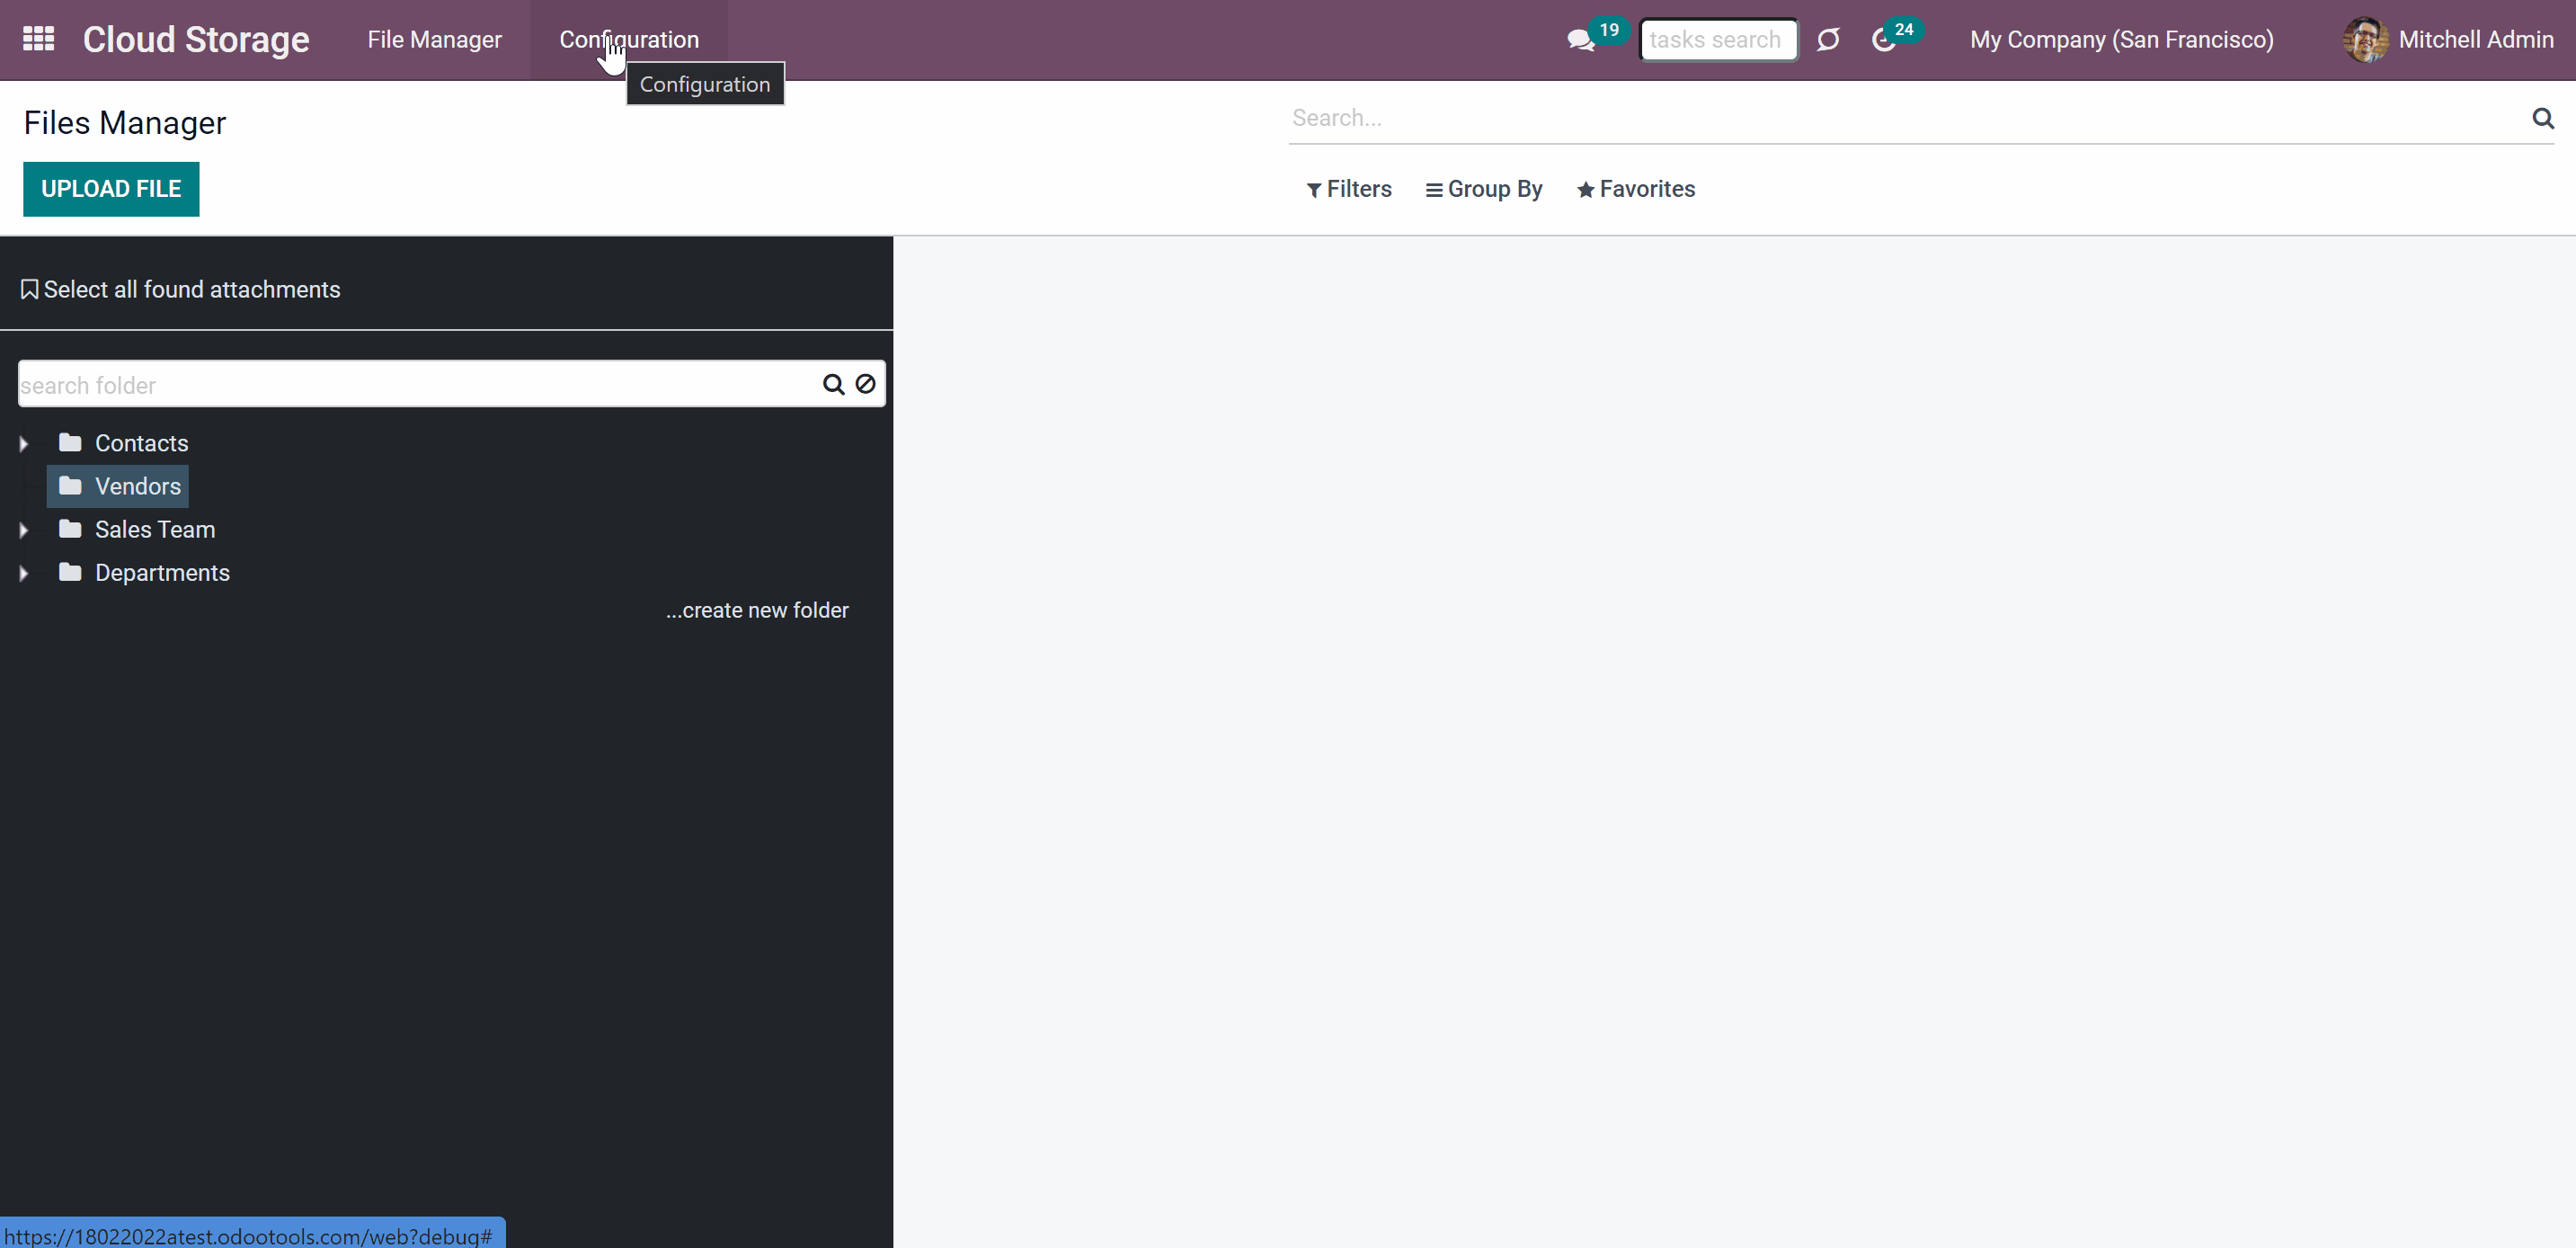Open the File Manager menu

(x=434, y=40)
